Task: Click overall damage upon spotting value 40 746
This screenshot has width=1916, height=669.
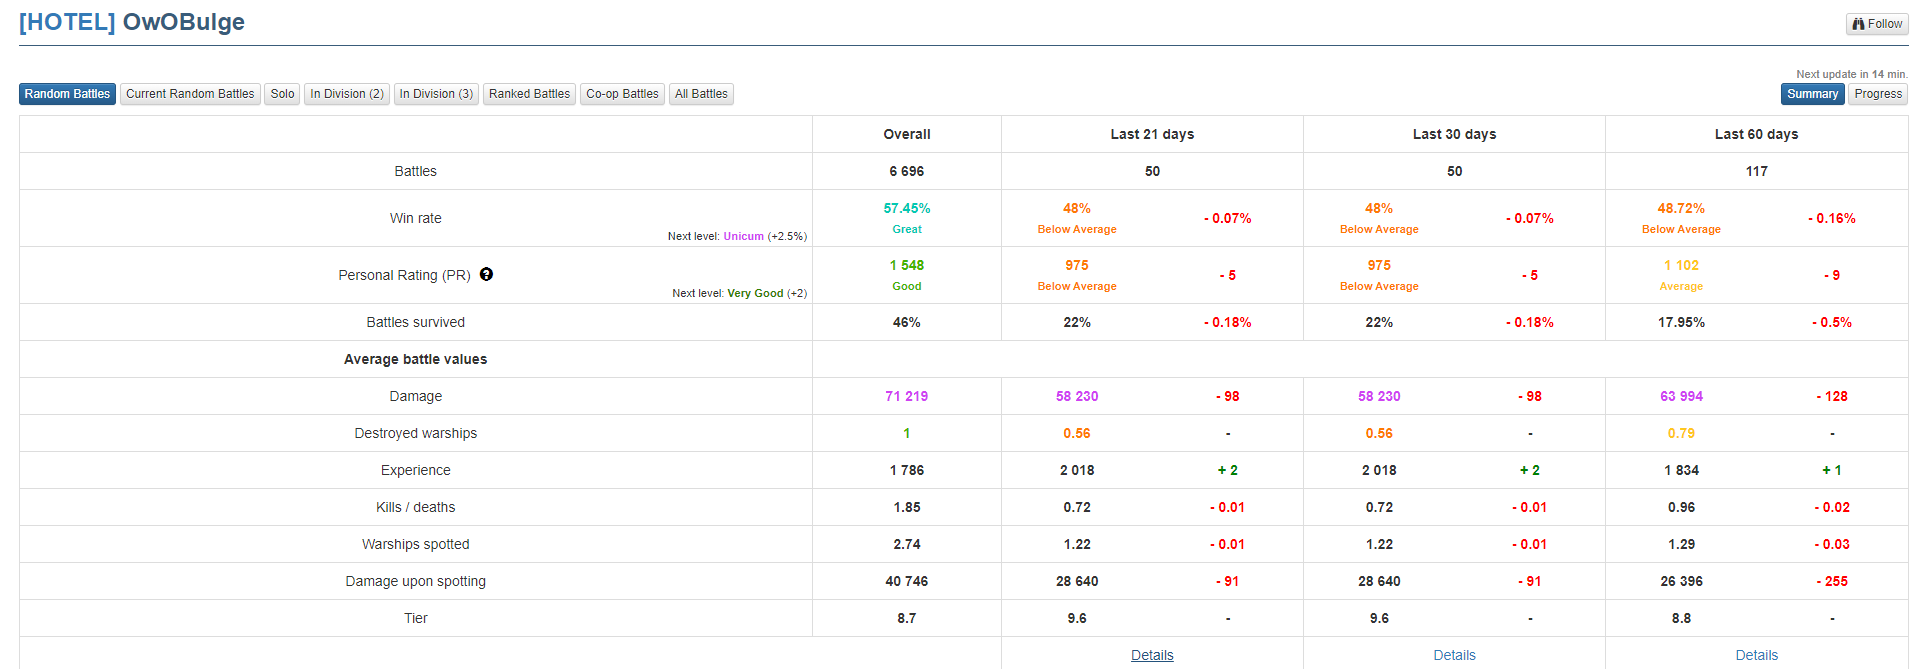Action: coord(907,581)
